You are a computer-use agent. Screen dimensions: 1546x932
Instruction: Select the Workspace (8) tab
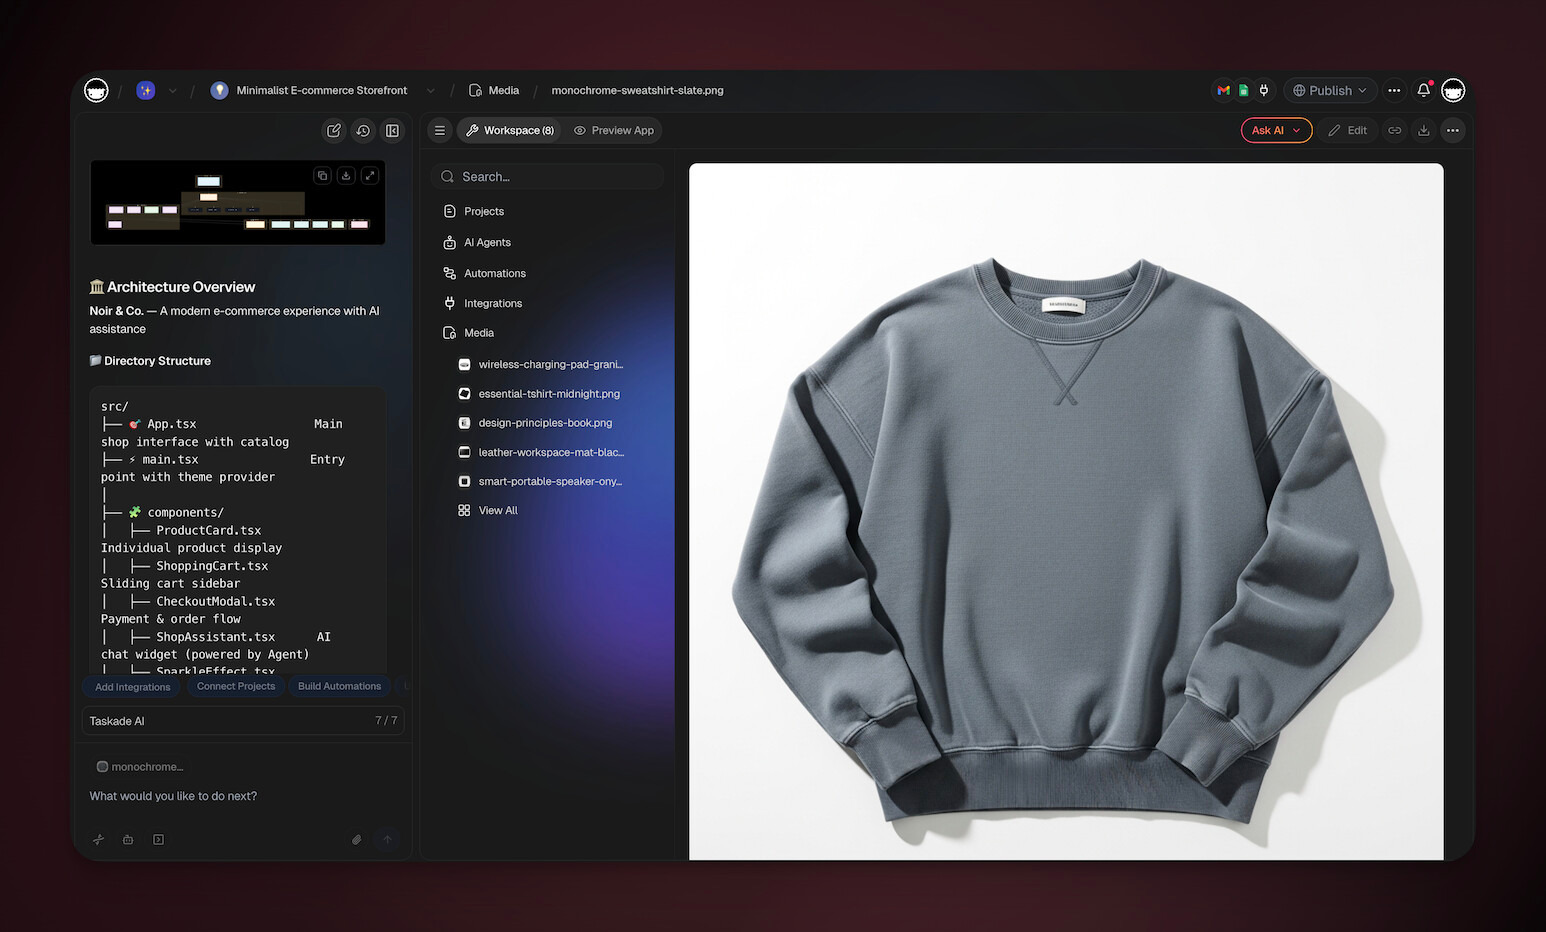tap(510, 130)
